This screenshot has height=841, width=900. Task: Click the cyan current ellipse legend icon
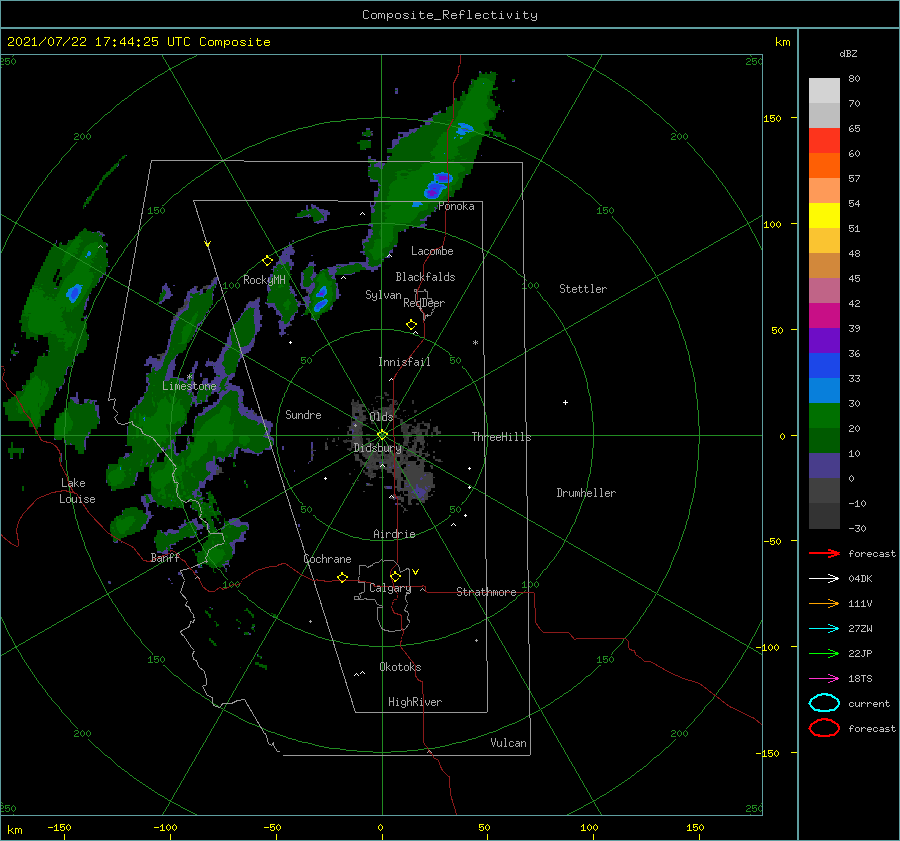pos(824,703)
